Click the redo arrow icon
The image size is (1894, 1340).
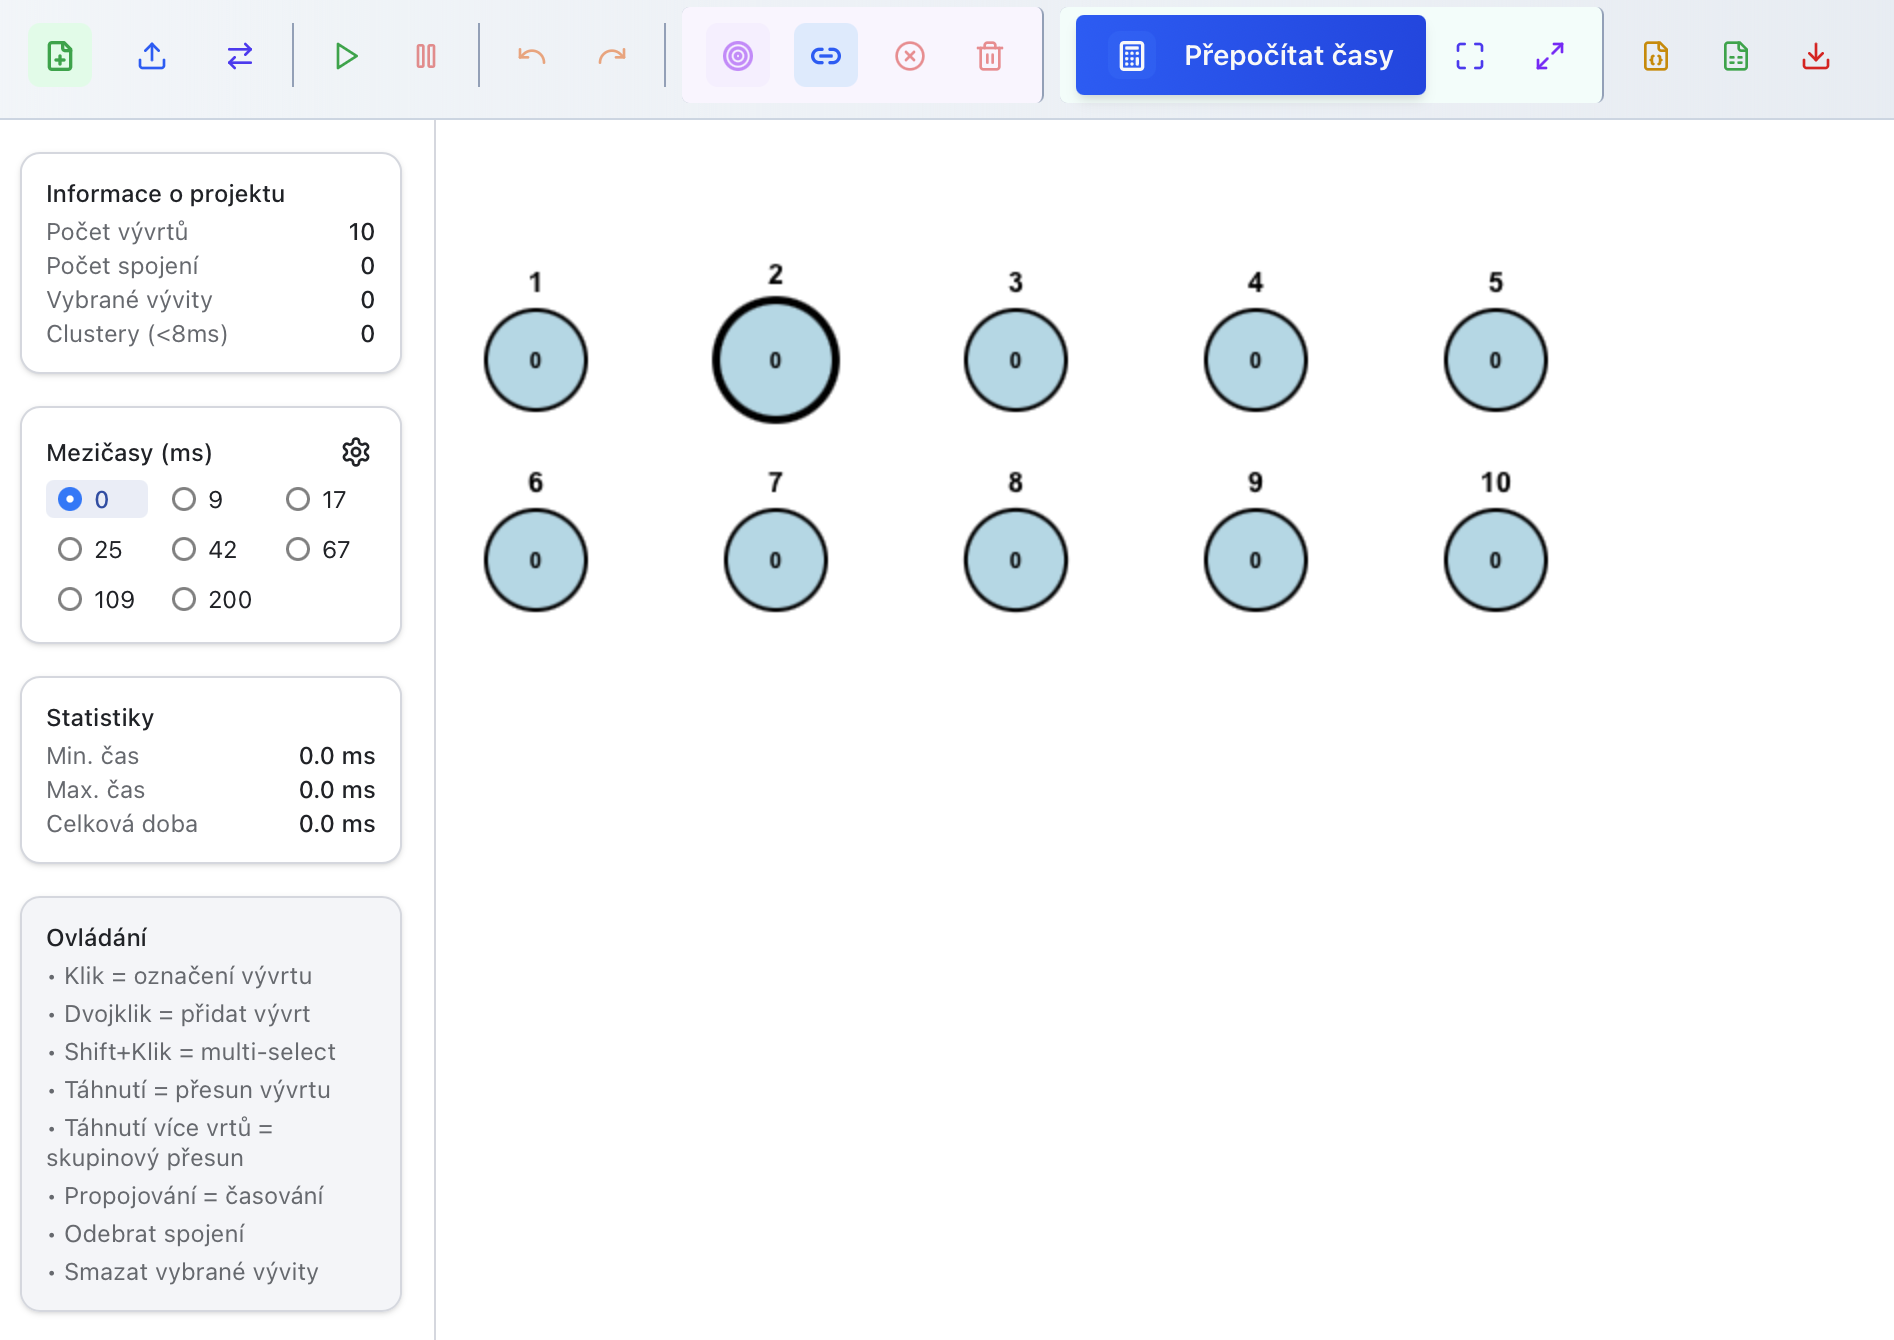pyautogui.click(x=612, y=56)
